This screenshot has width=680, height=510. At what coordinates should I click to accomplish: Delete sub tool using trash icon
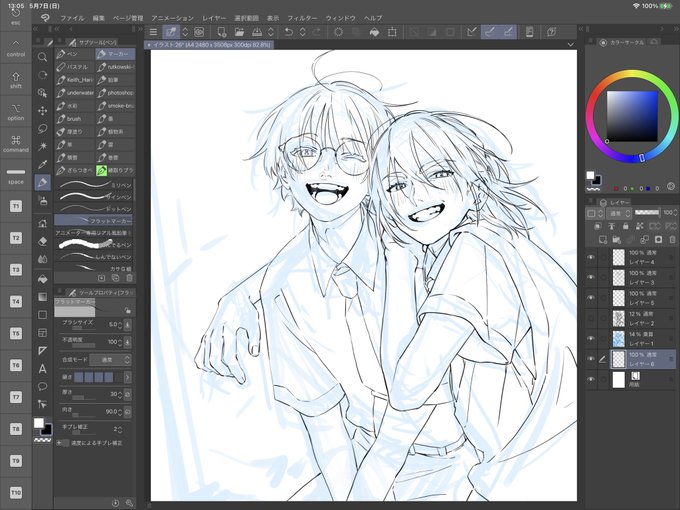click(x=129, y=278)
